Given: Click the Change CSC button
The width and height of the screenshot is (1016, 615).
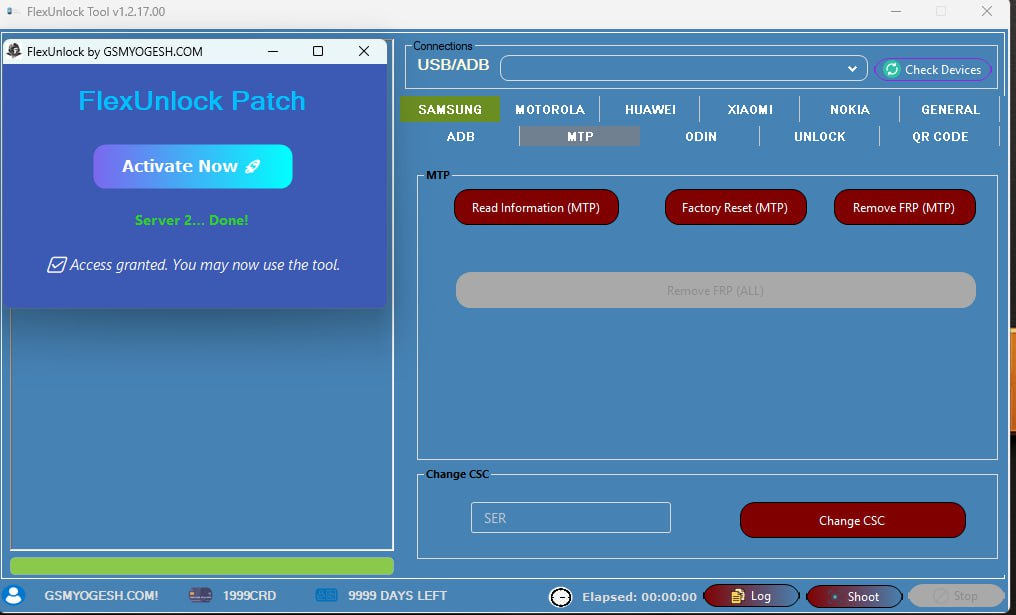Looking at the screenshot, I should [851, 520].
